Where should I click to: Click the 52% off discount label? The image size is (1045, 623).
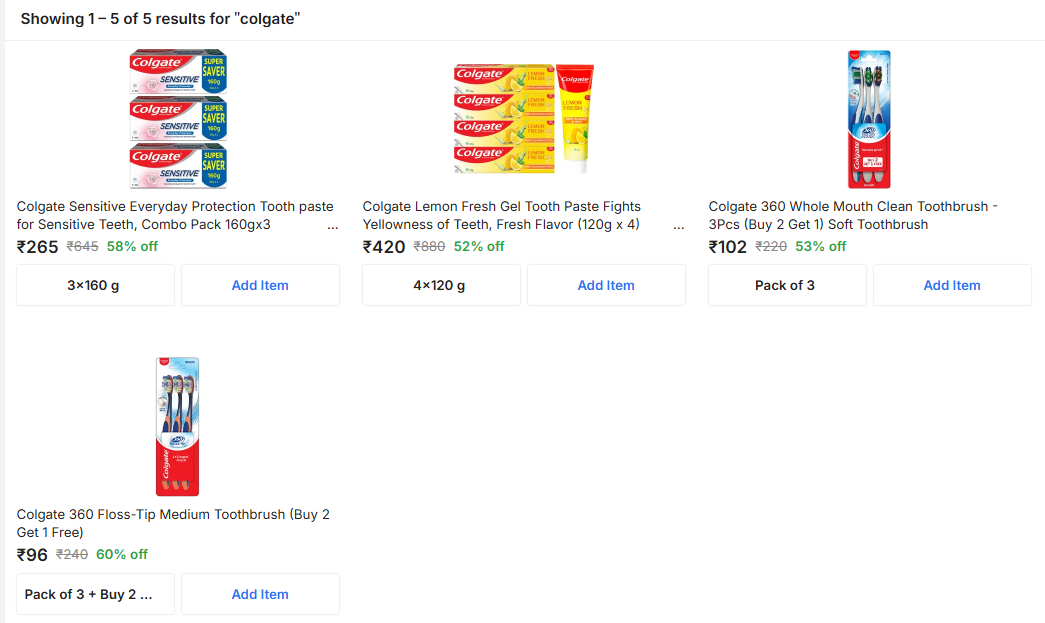(x=479, y=247)
